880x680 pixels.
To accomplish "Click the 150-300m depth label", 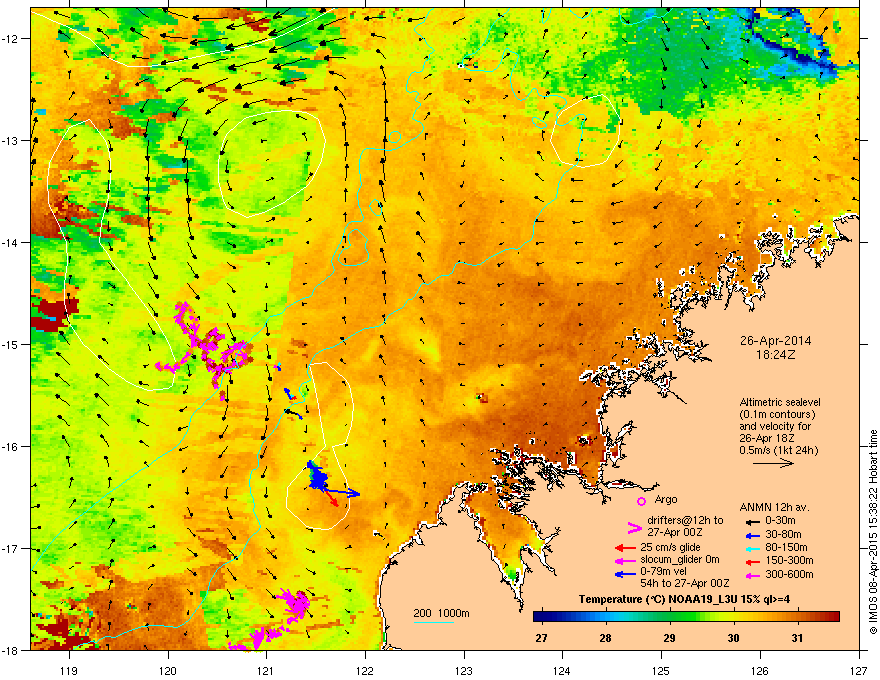I will [x=789, y=560].
